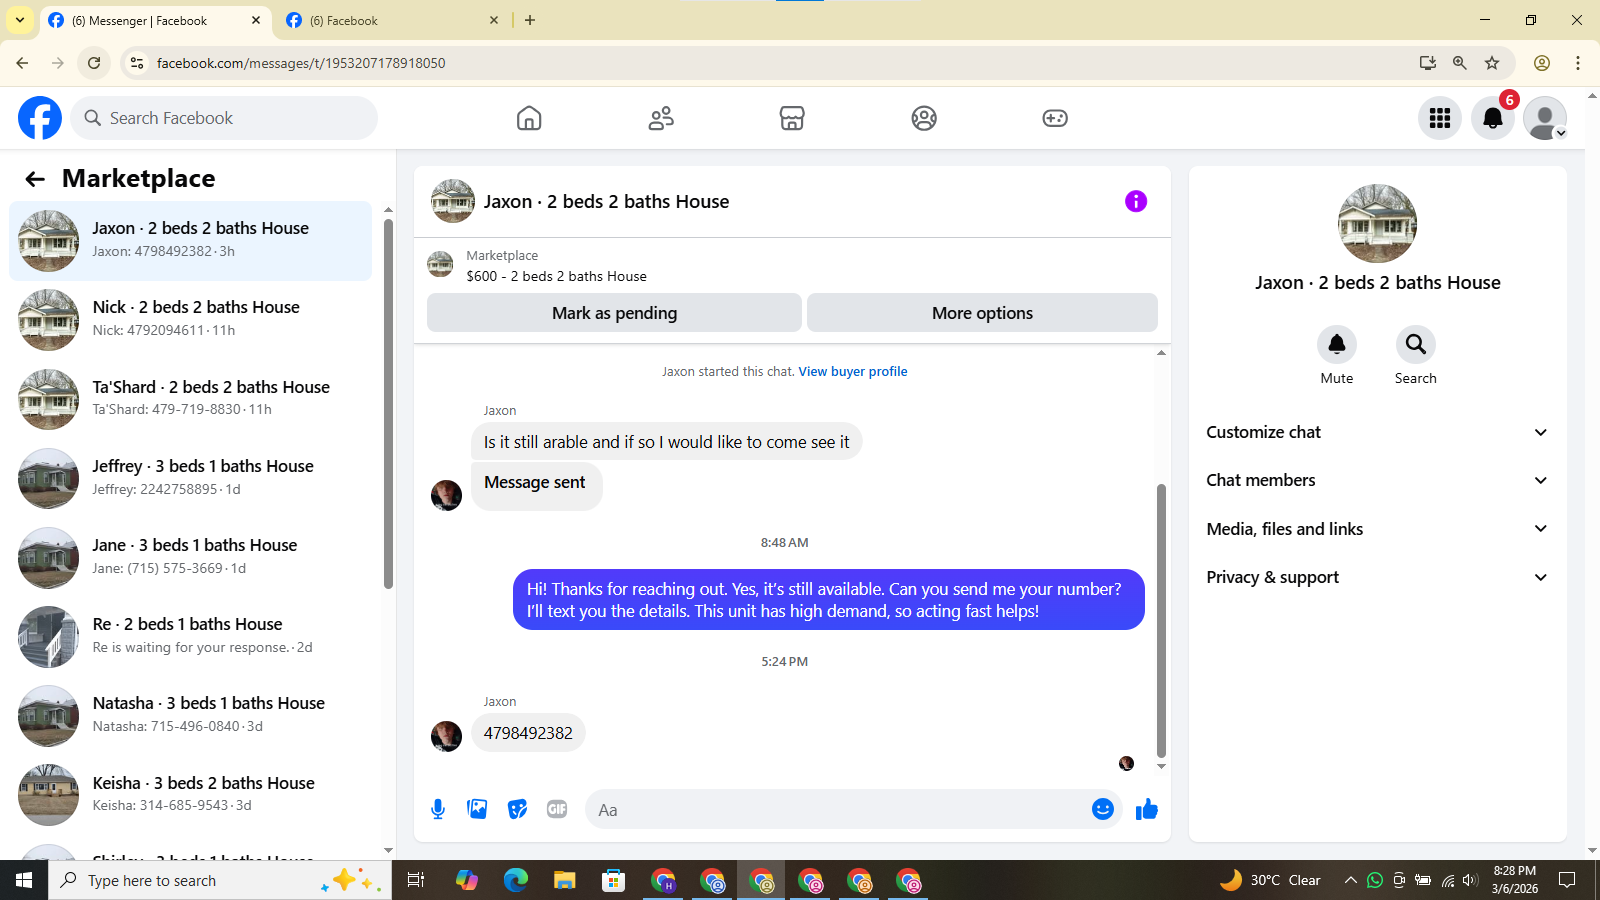Image resolution: width=1600 pixels, height=900 pixels.
Task: Open the emoji picker smiley
Action: 1103,809
